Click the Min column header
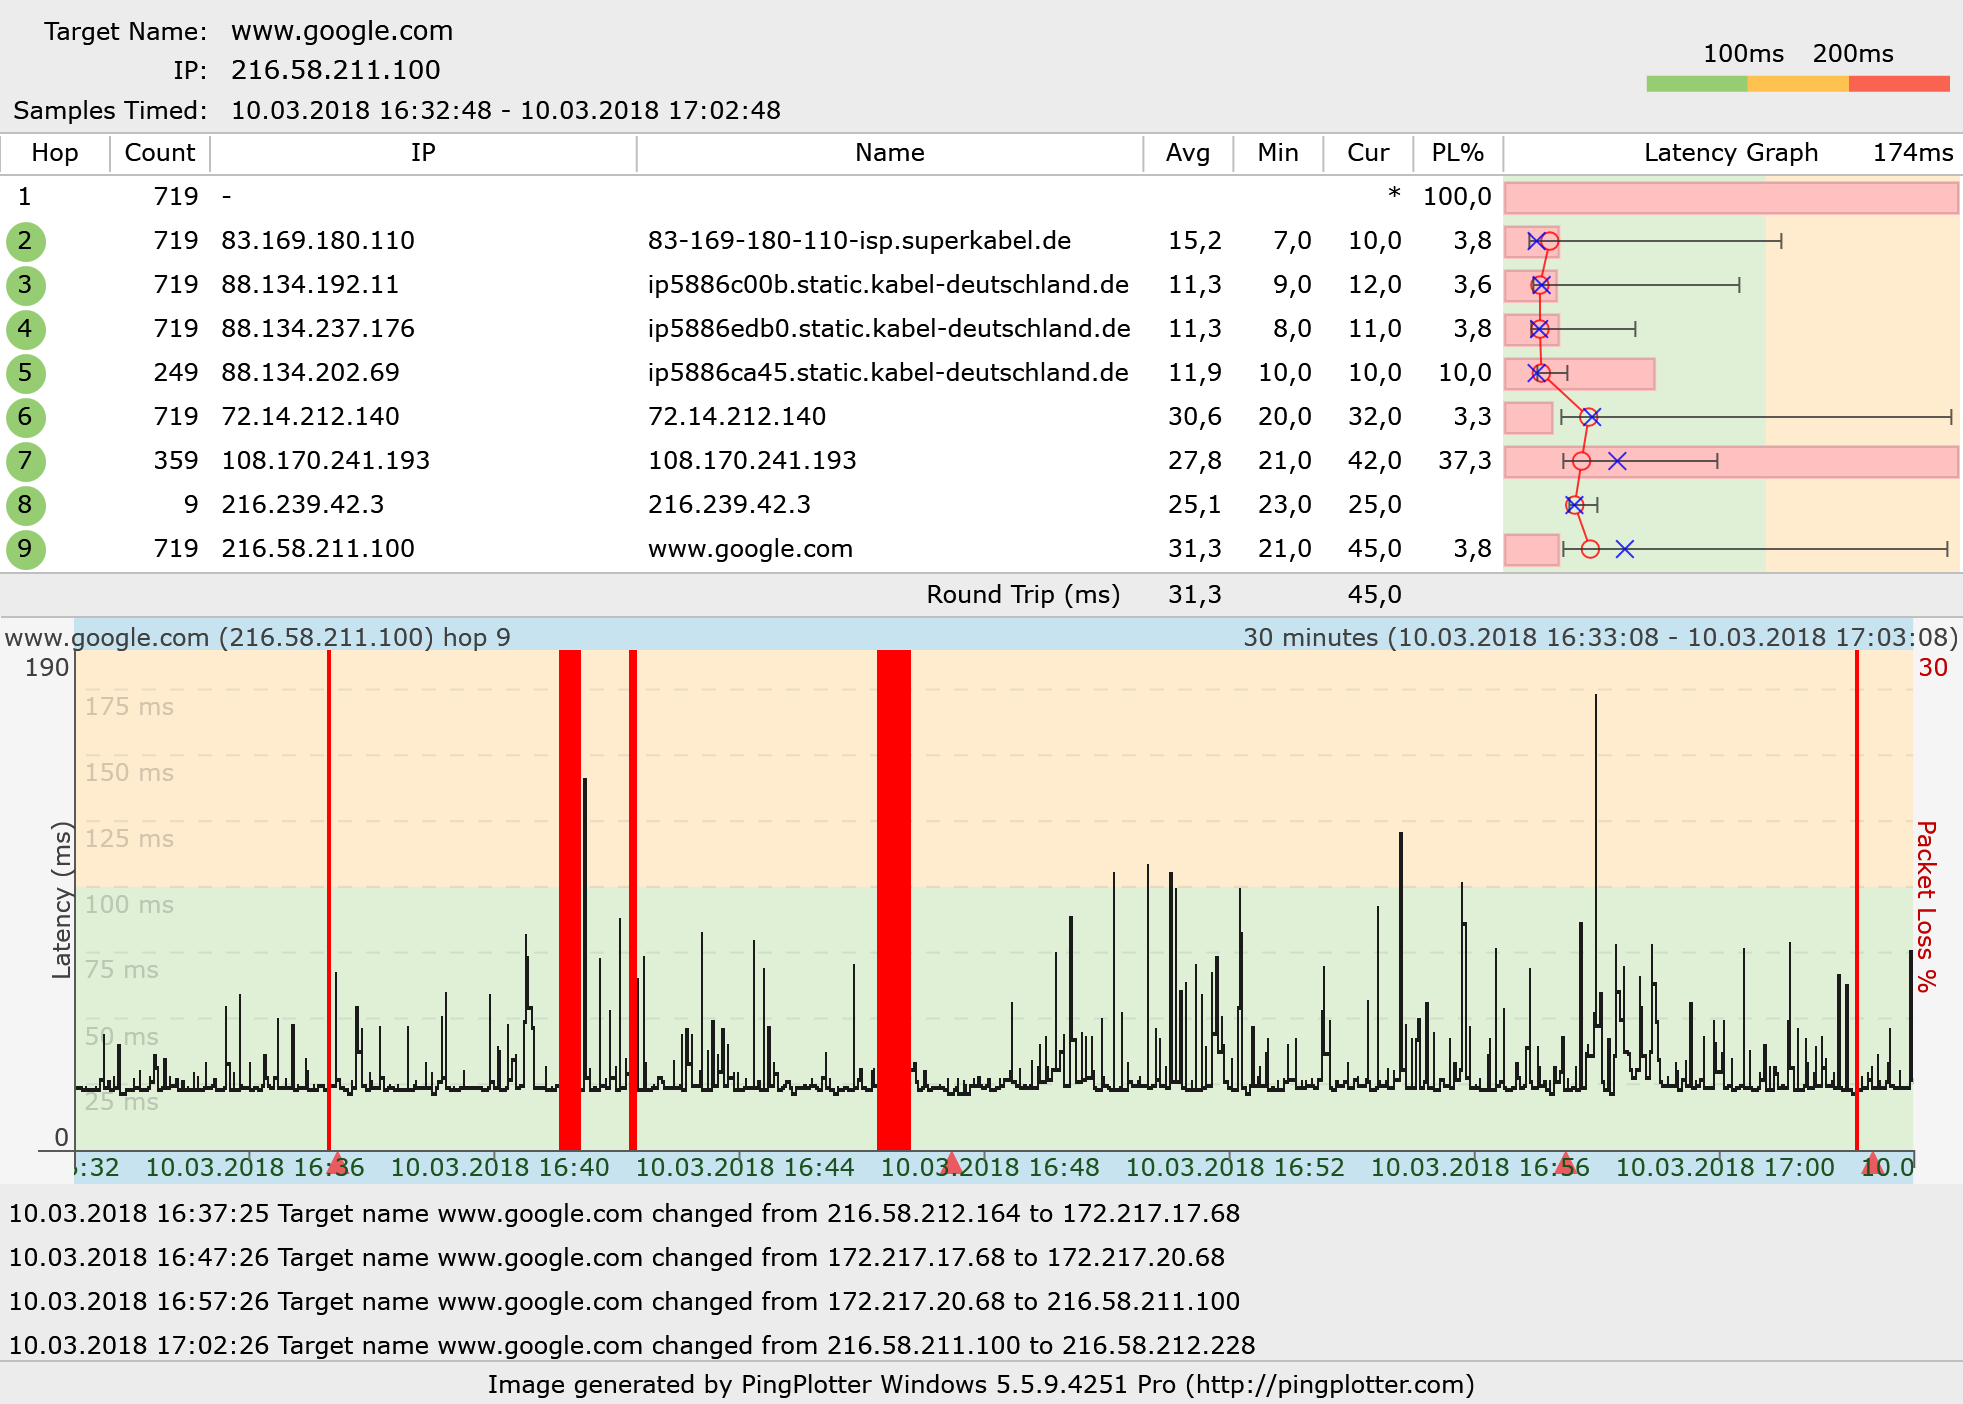 (x=1278, y=153)
